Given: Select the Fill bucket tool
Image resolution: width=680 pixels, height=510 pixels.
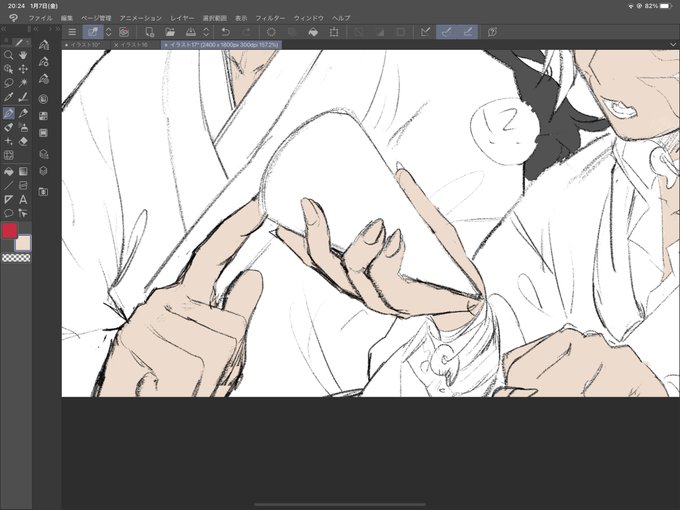Looking at the screenshot, I should [8, 172].
